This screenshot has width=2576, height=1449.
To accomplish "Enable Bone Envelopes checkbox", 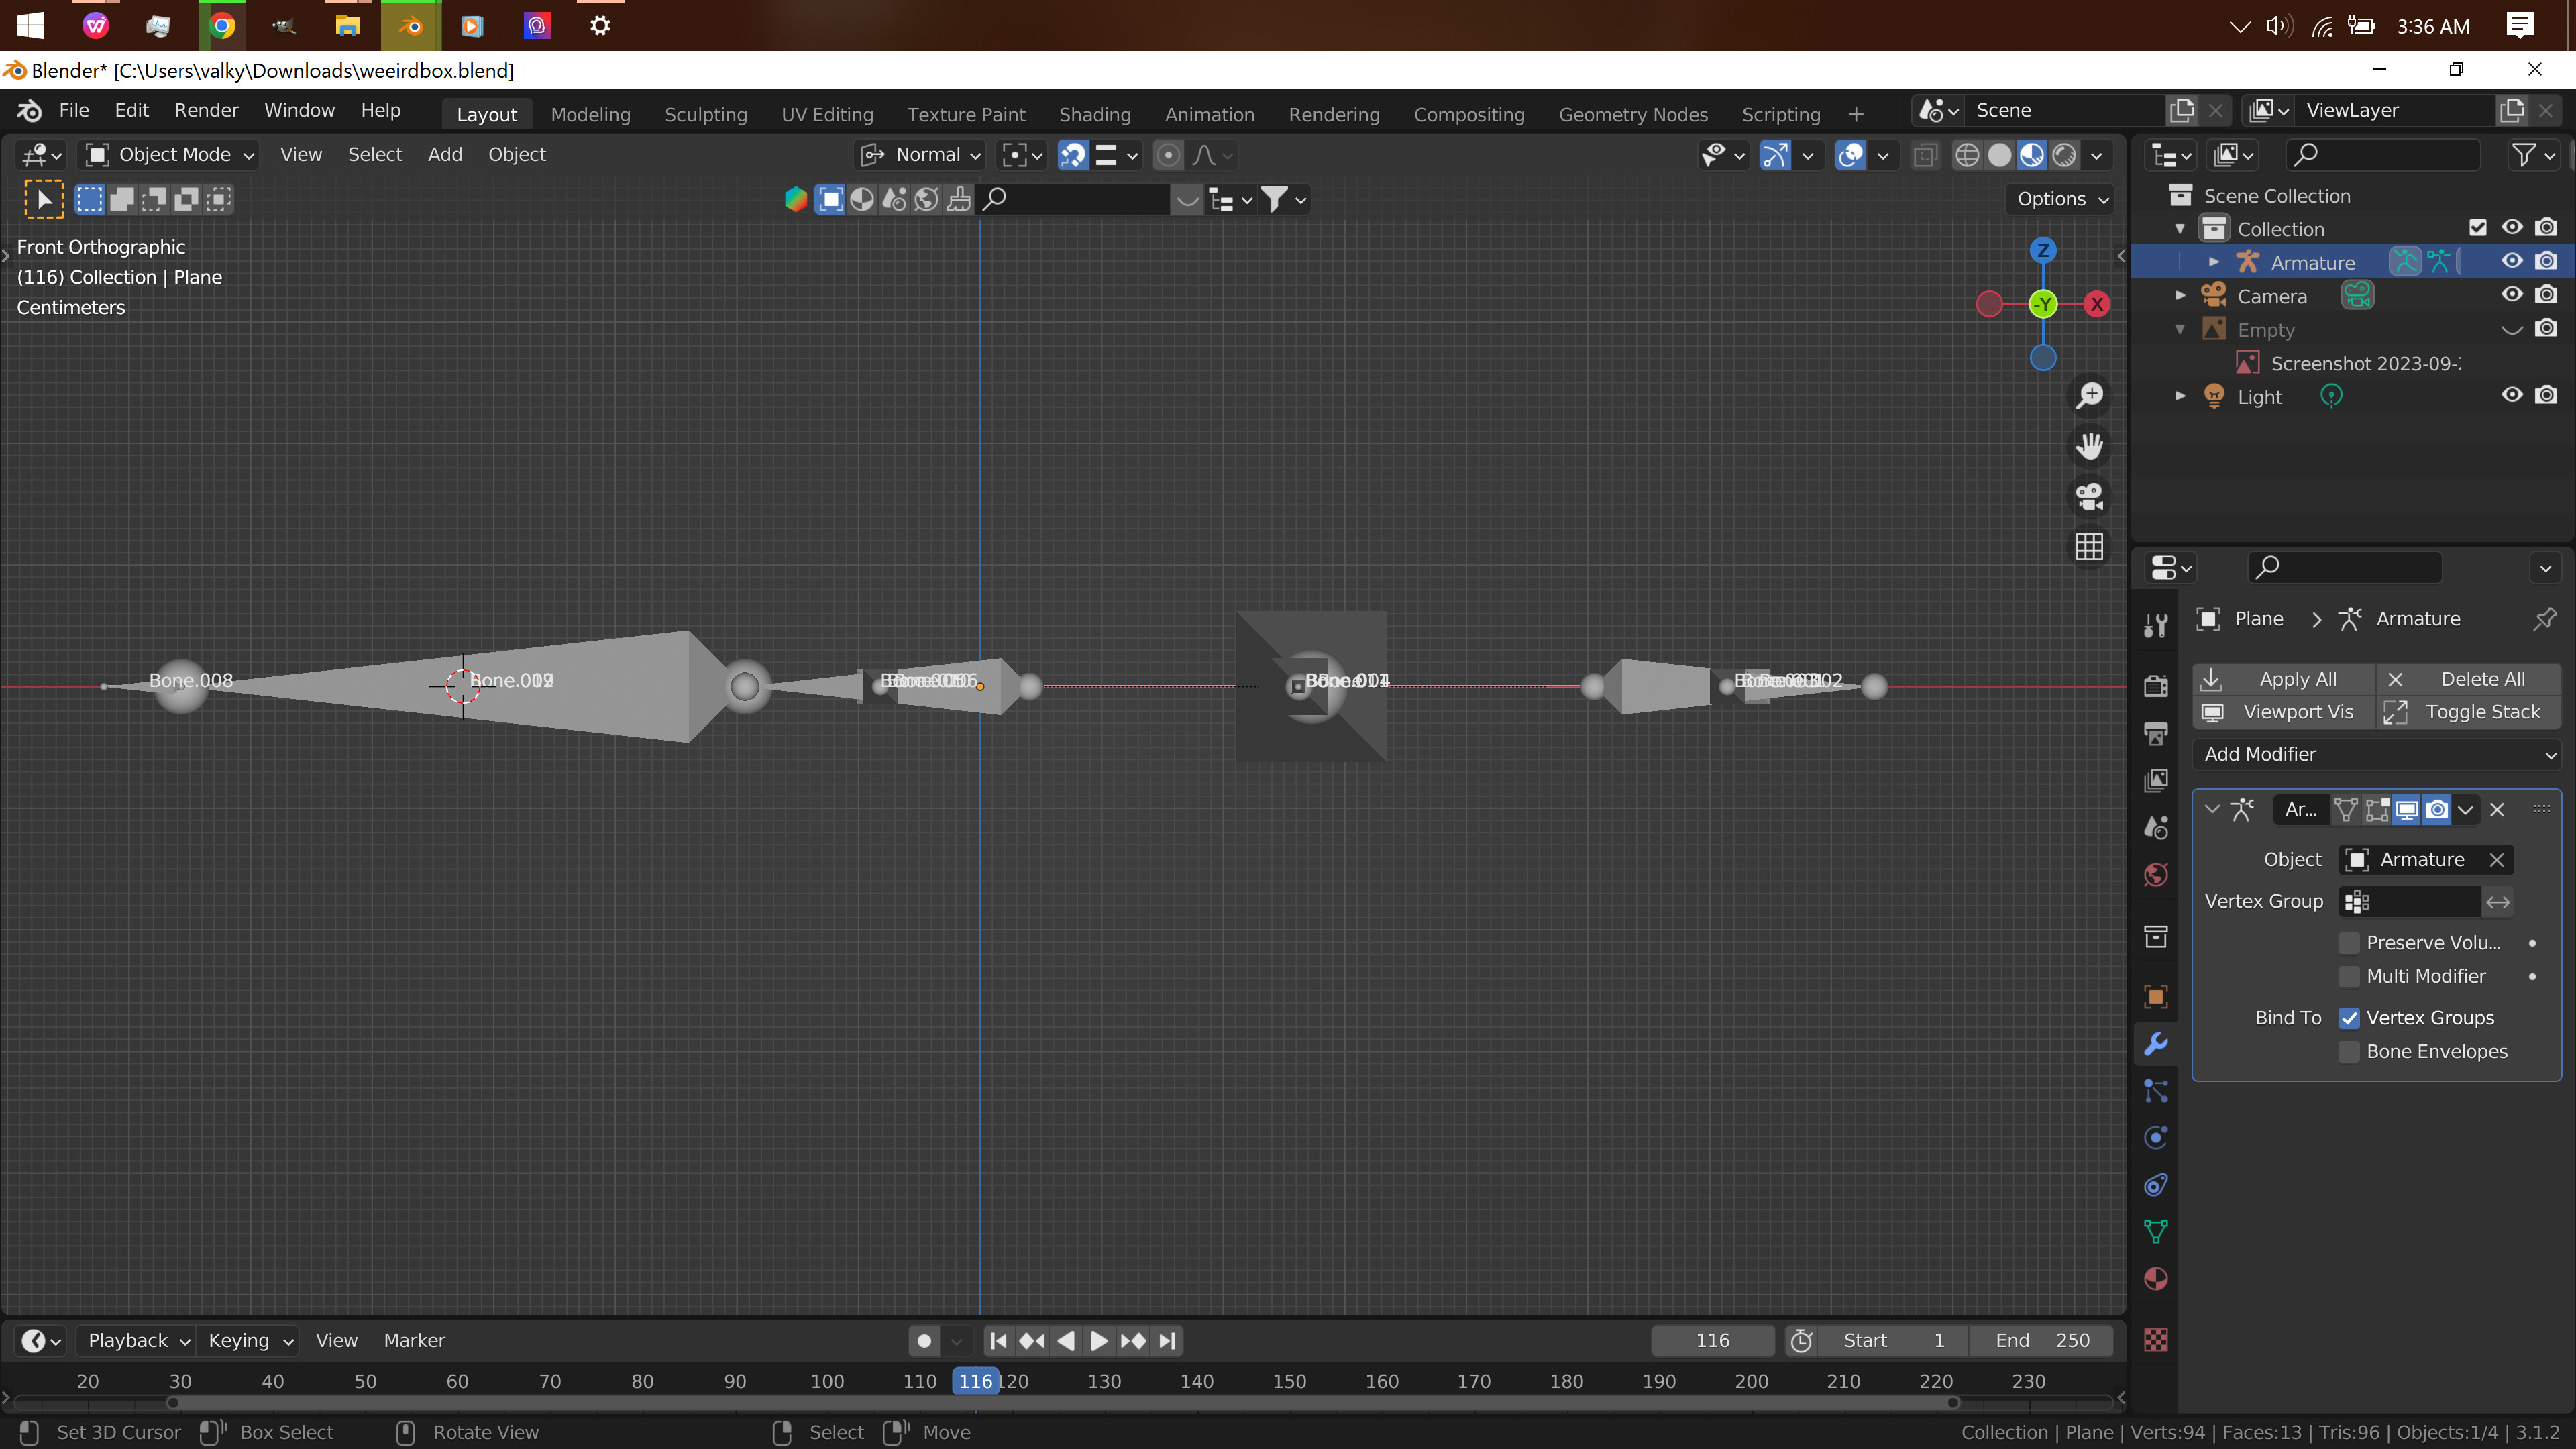I will [x=2349, y=1051].
